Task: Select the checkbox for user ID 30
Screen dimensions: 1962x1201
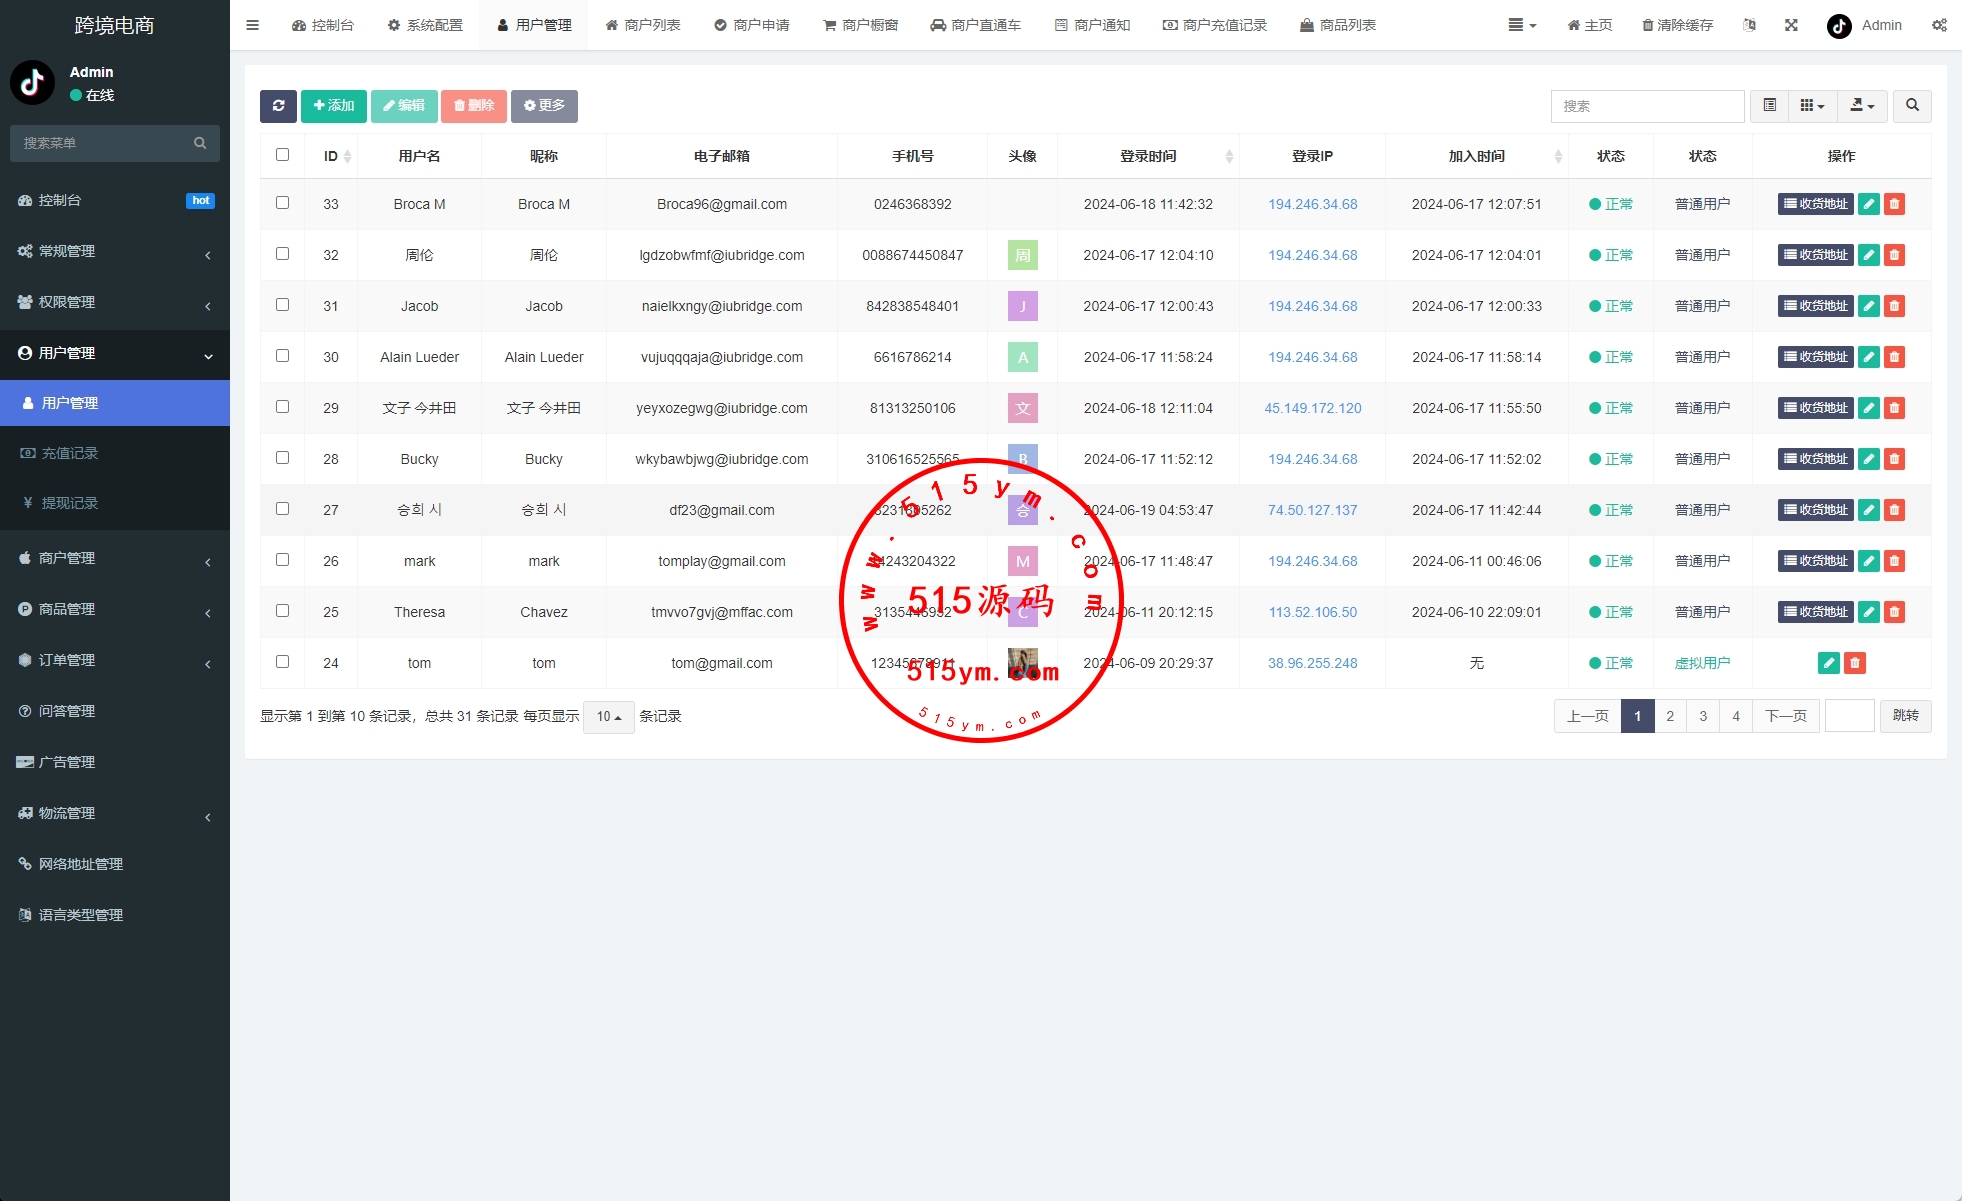Action: 282,356
